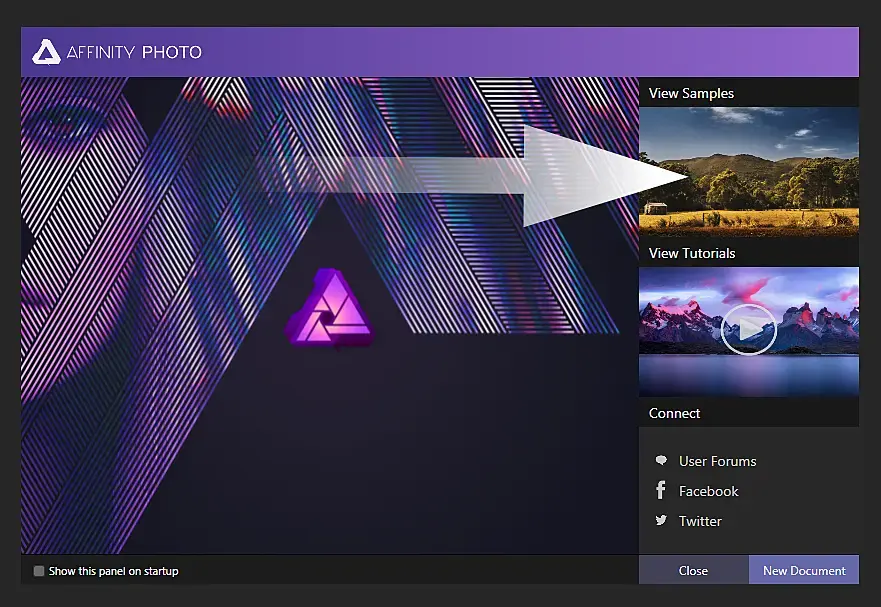
Task: Play the View Tutorials video
Action: click(x=748, y=330)
